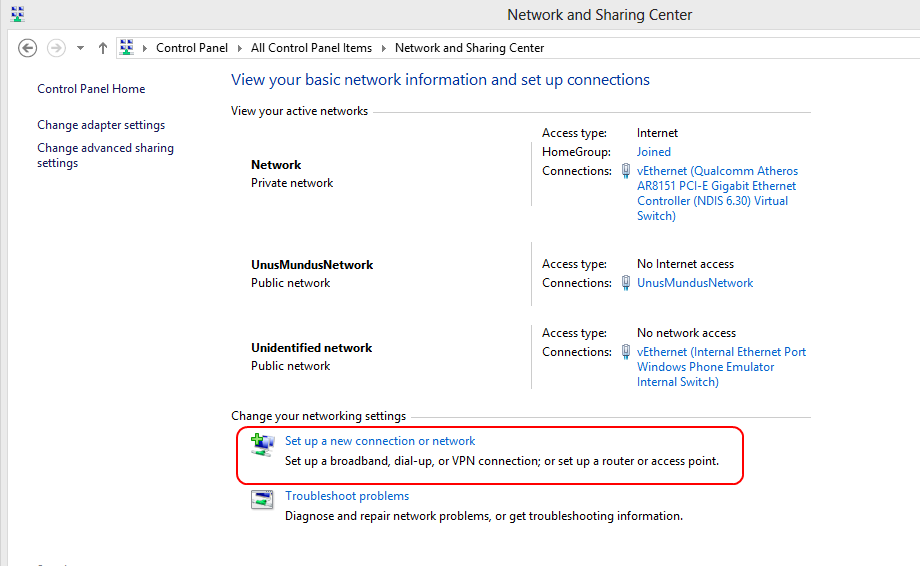Click the address bar network icon
Screen dimensions: 920x566
point(127,48)
